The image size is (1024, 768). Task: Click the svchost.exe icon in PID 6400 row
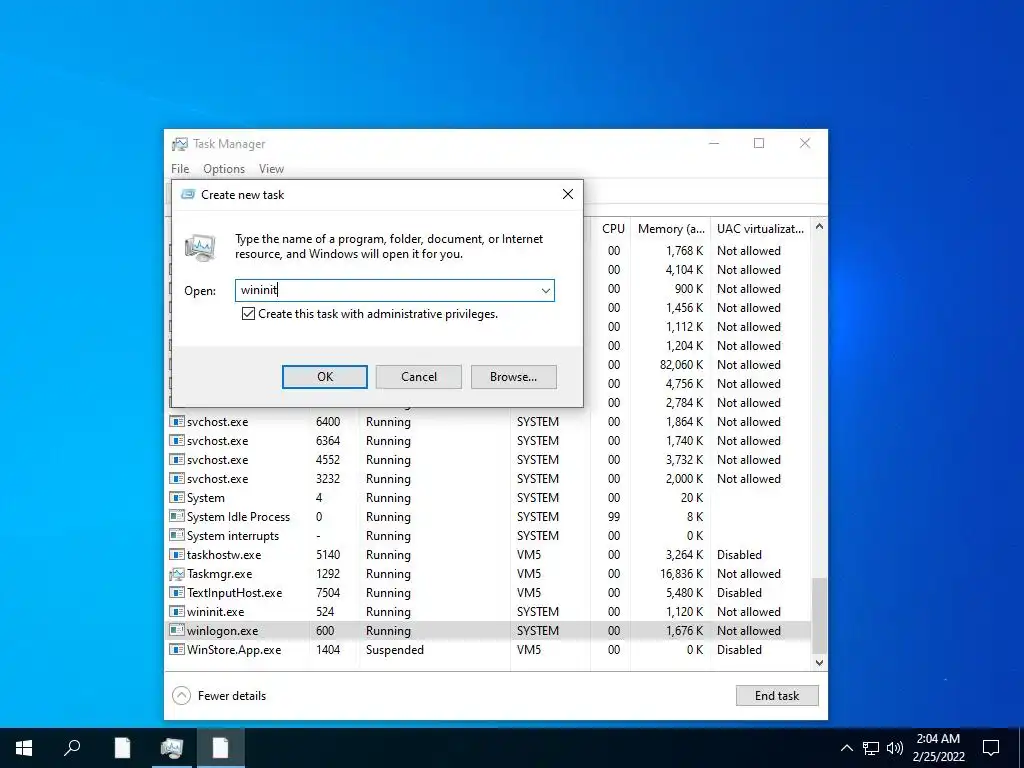point(176,422)
